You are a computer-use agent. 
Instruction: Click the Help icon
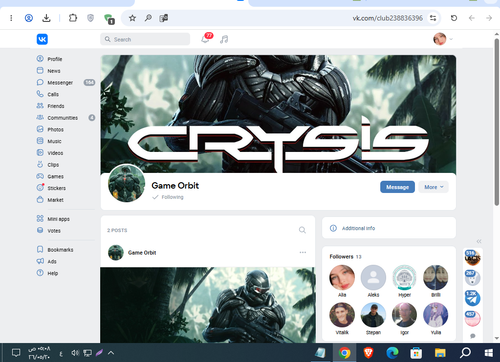click(40, 273)
